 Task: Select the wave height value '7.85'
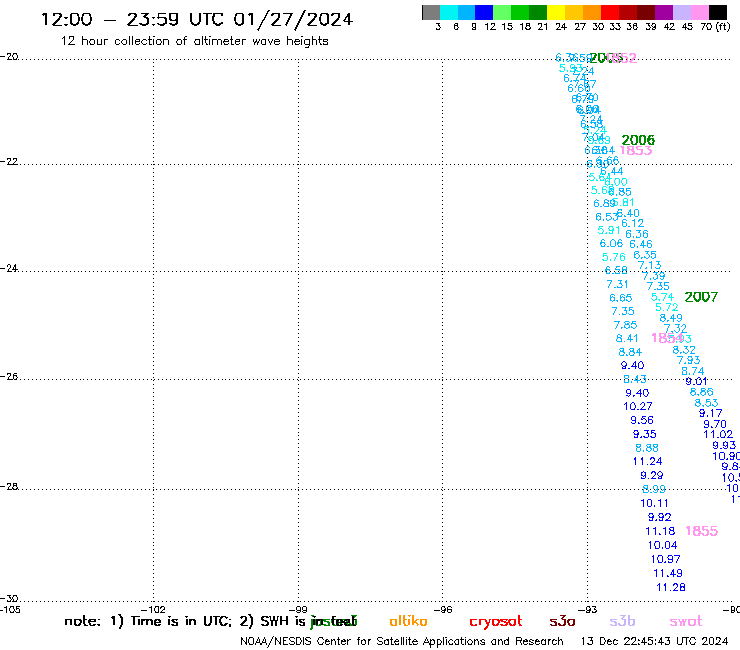(x=625, y=325)
